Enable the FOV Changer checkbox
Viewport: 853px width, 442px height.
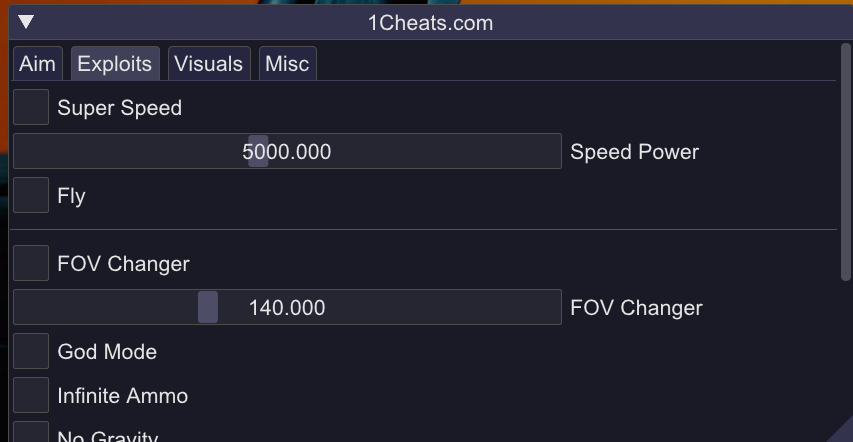click(31, 263)
